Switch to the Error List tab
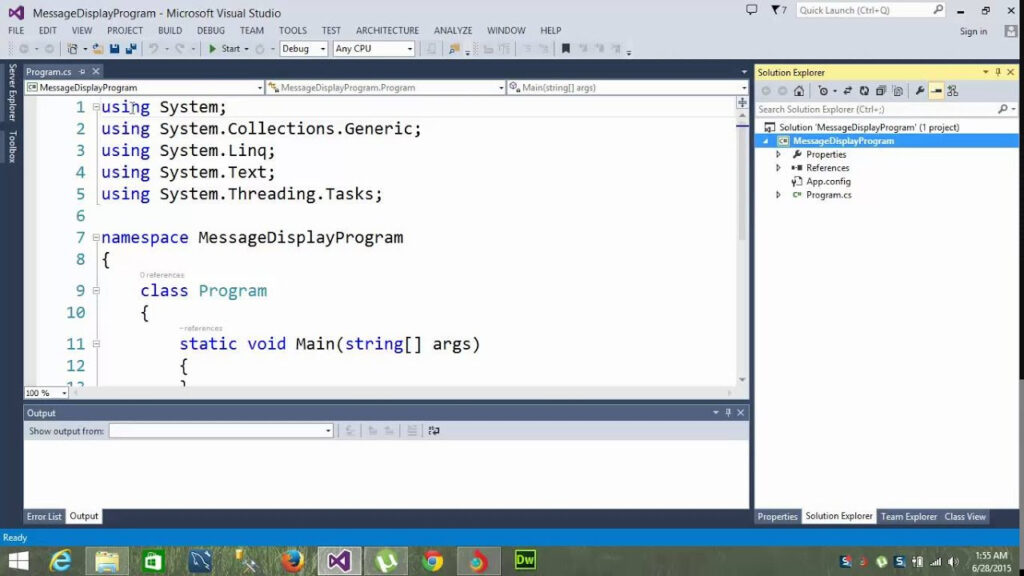Viewport: 1024px width, 576px height. point(44,517)
